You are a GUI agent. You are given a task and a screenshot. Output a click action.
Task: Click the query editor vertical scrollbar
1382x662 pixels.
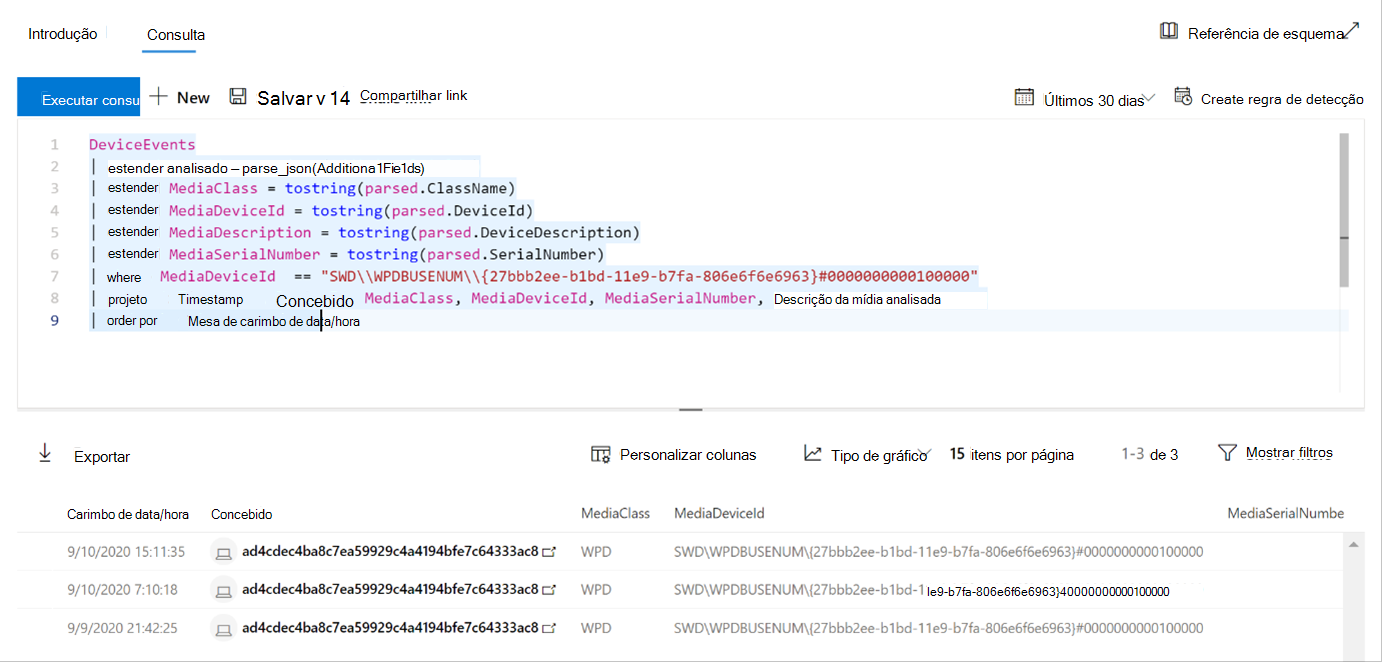1343,210
